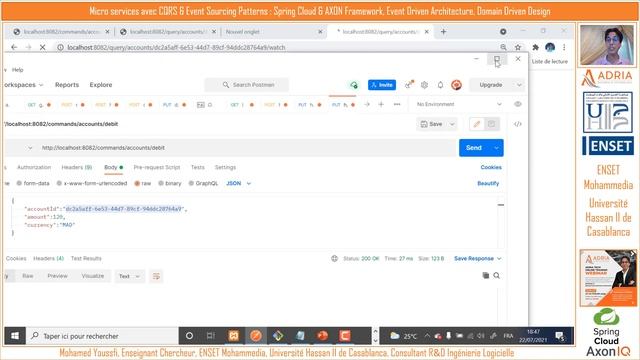
Task: Open the Postman settings gear icon
Action: 424,85
